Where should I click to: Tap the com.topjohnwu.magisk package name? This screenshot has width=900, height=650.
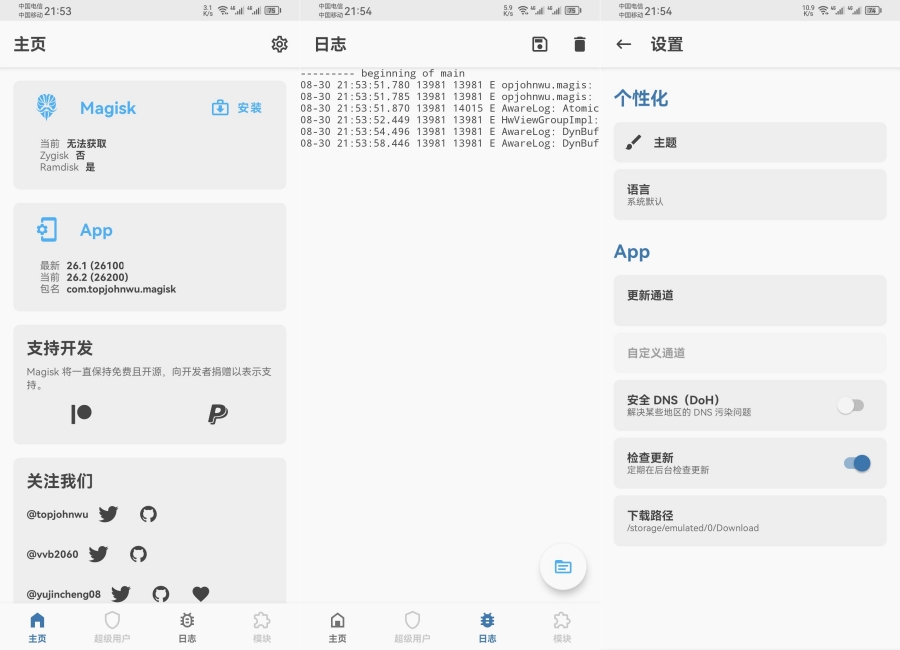tap(121, 289)
